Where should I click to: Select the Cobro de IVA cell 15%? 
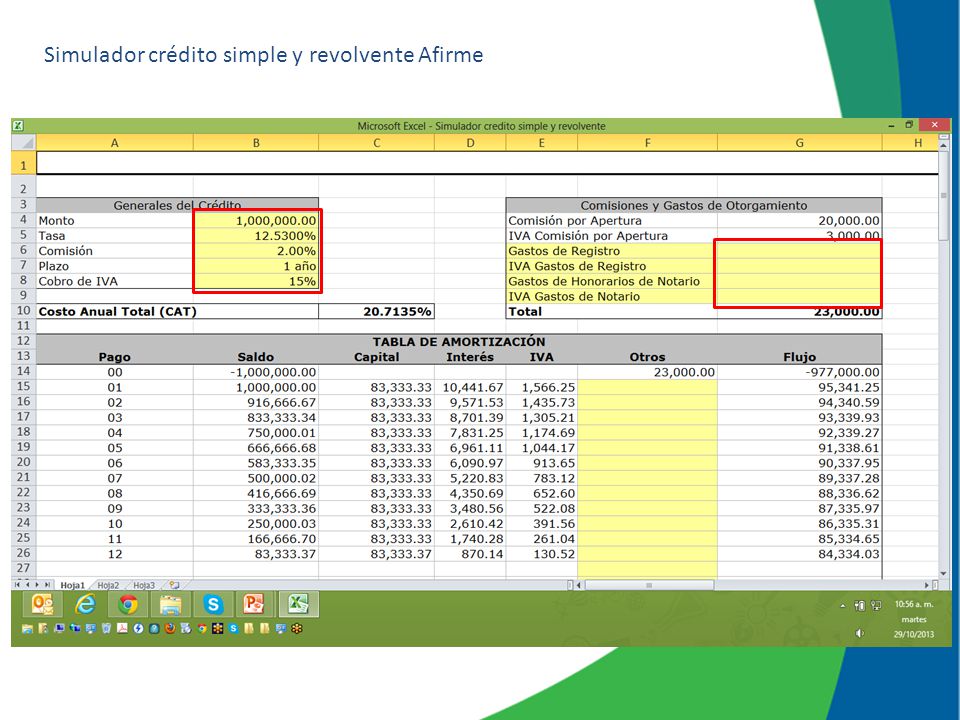pos(256,281)
